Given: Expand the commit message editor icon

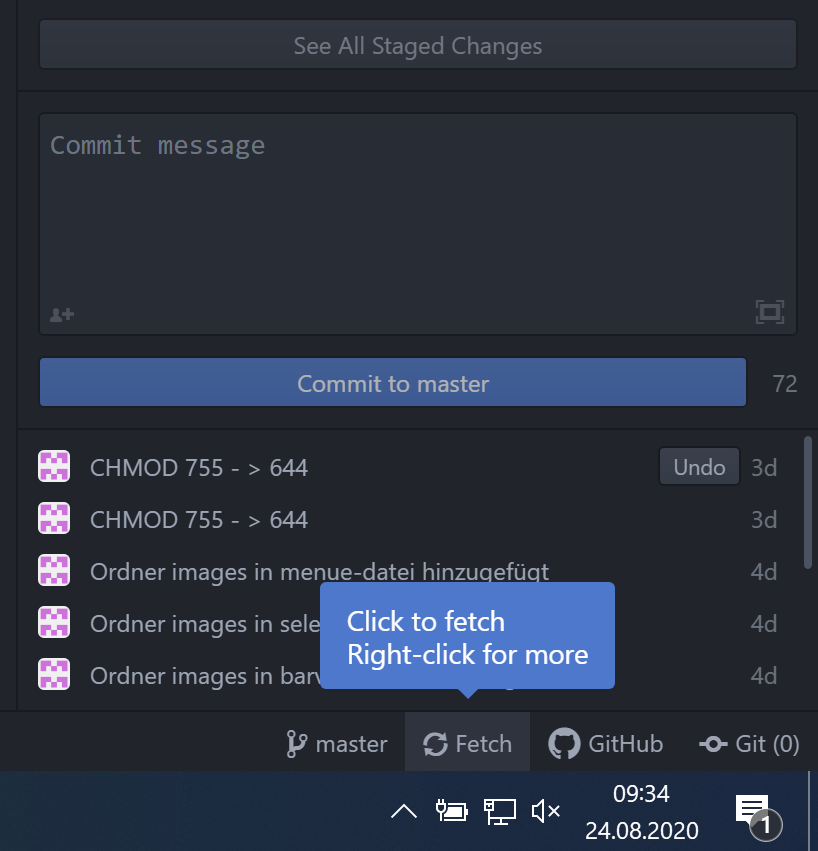Looking at the screenshot, I should (x=769, y=312).
